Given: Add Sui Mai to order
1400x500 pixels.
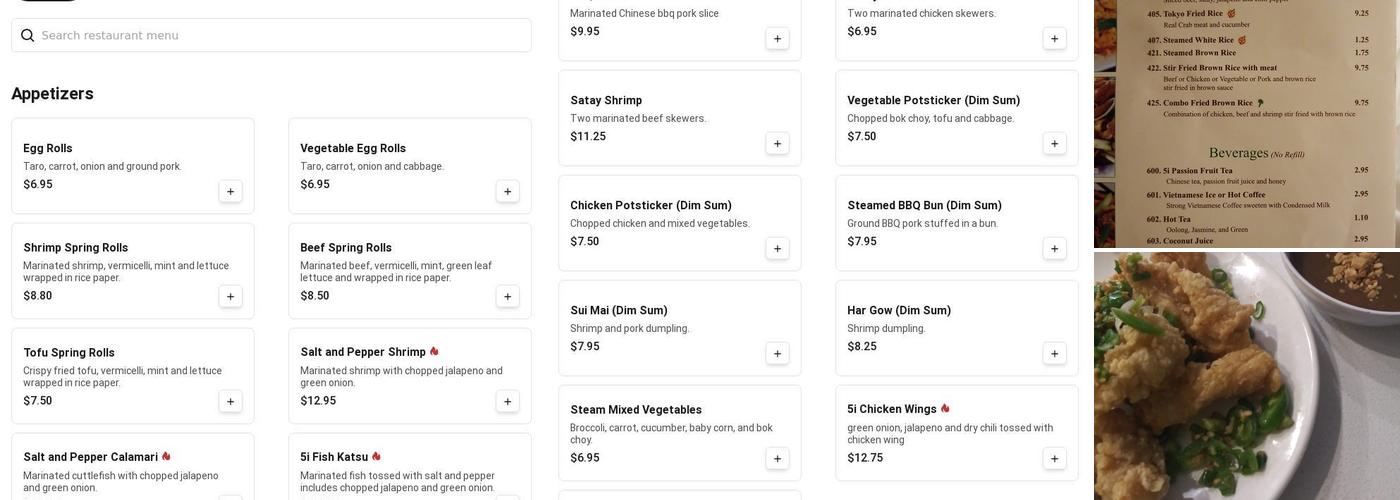Looking at the screenshot, I should [777, 353].
